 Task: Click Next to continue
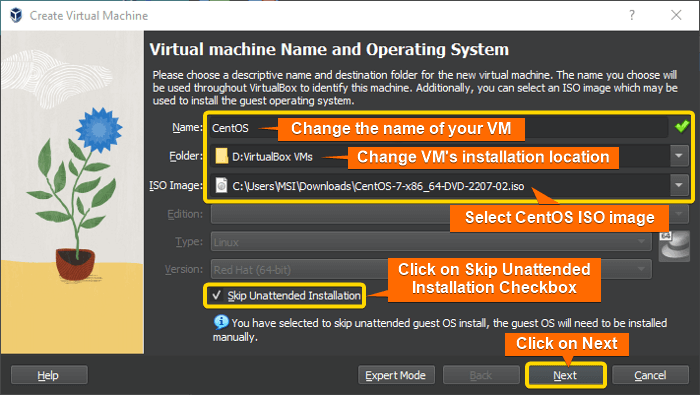tap(565, 375)
